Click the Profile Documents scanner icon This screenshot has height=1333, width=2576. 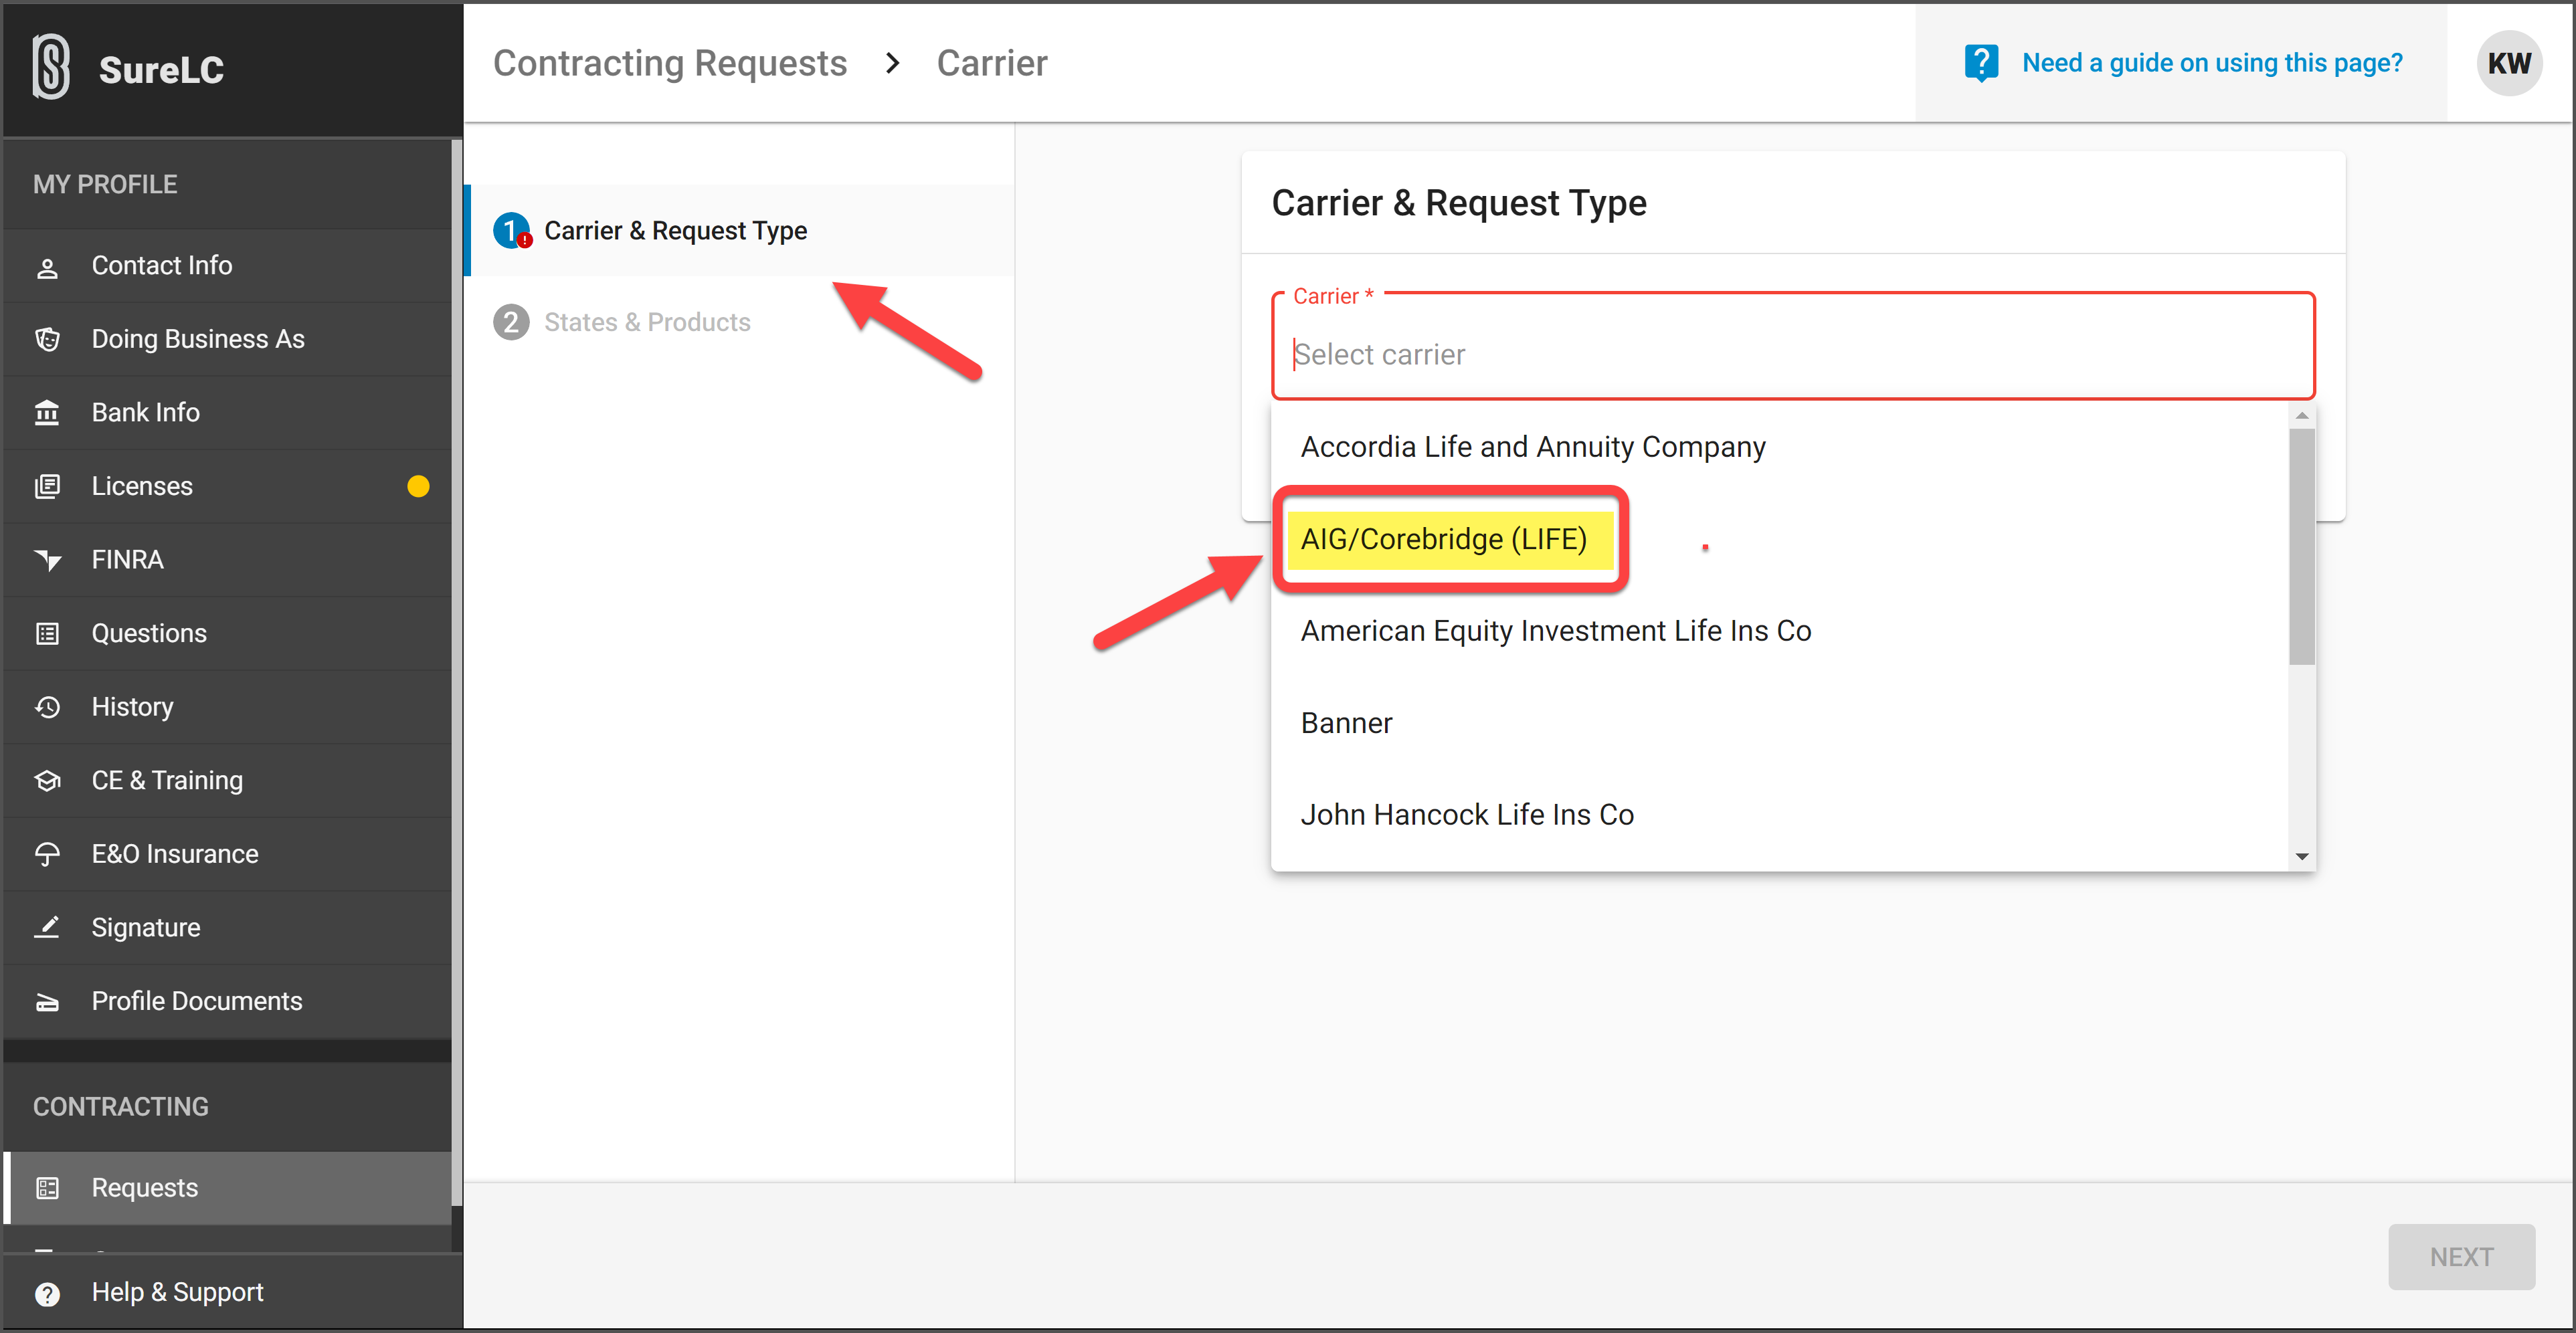pyautogui.click(x=47, y=1001)
